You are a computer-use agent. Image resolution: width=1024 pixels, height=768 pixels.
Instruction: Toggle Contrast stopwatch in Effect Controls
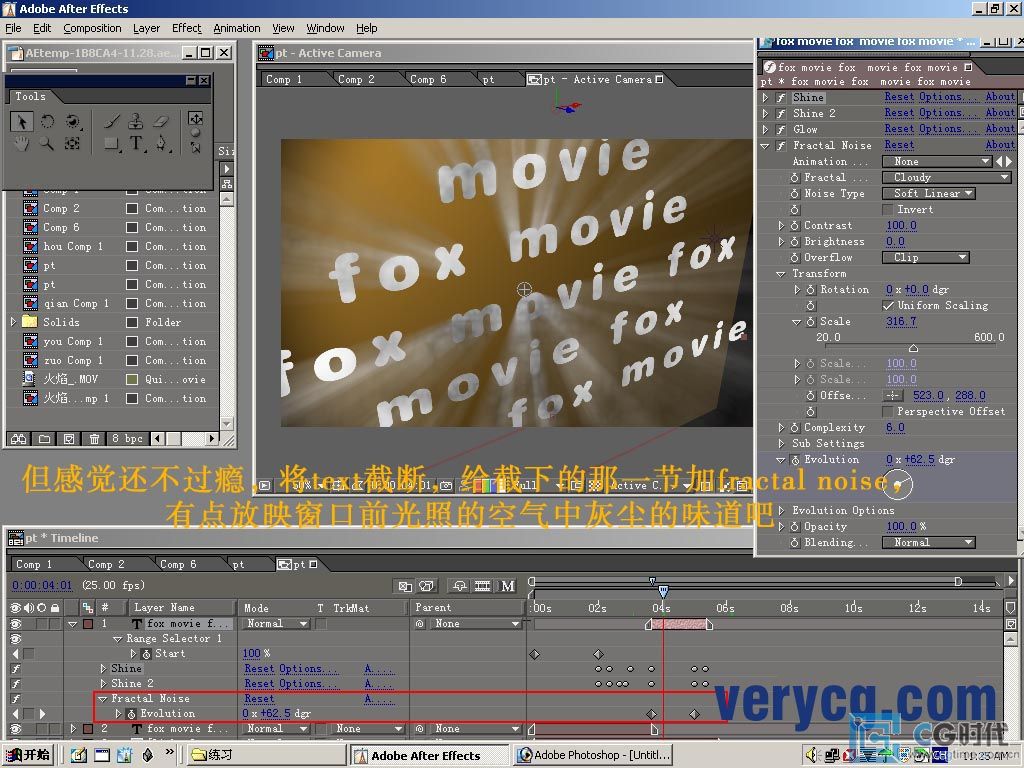[x=795, y=225]
